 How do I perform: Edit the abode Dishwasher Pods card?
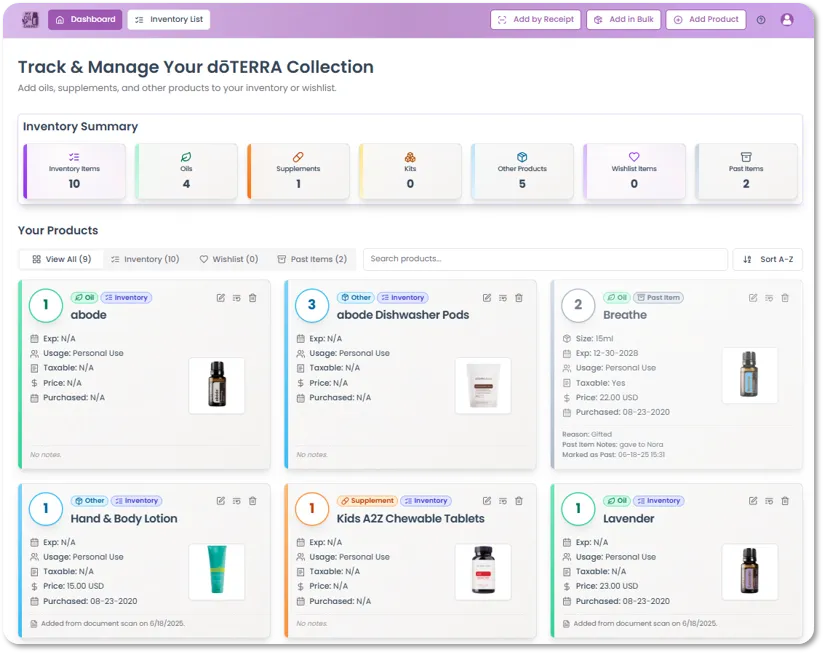[x=487, y=298]
